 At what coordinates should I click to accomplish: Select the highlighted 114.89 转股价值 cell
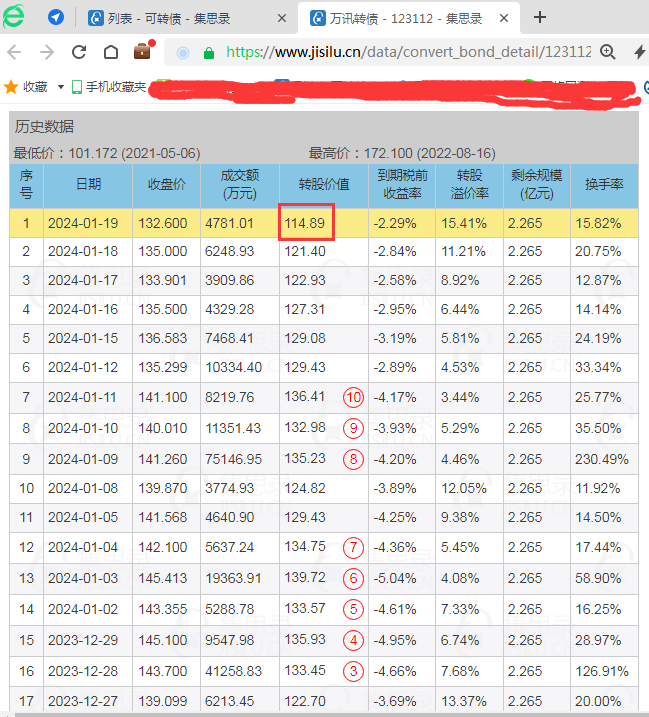click(305, 223)
